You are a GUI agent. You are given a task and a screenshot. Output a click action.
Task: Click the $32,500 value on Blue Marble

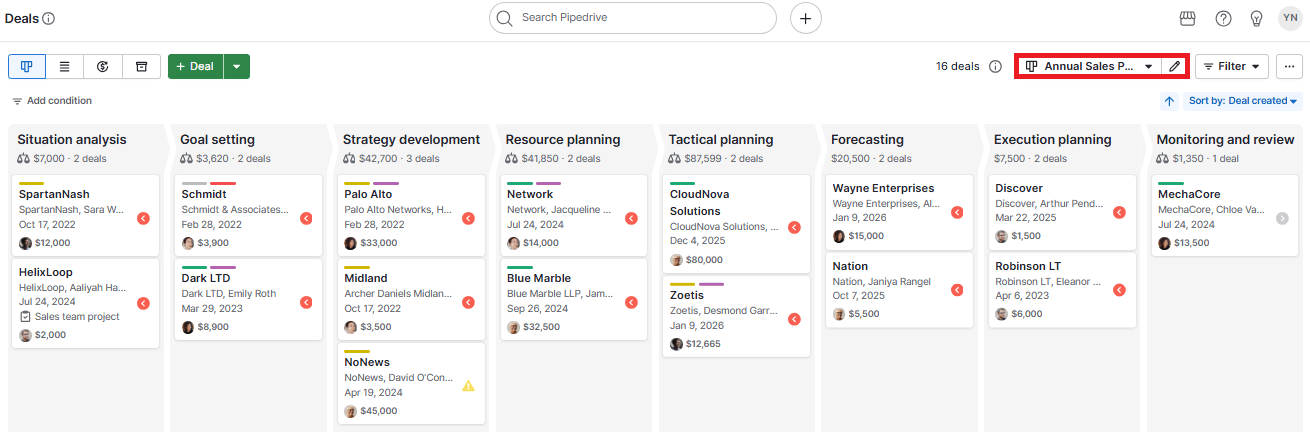coord(542,327)
